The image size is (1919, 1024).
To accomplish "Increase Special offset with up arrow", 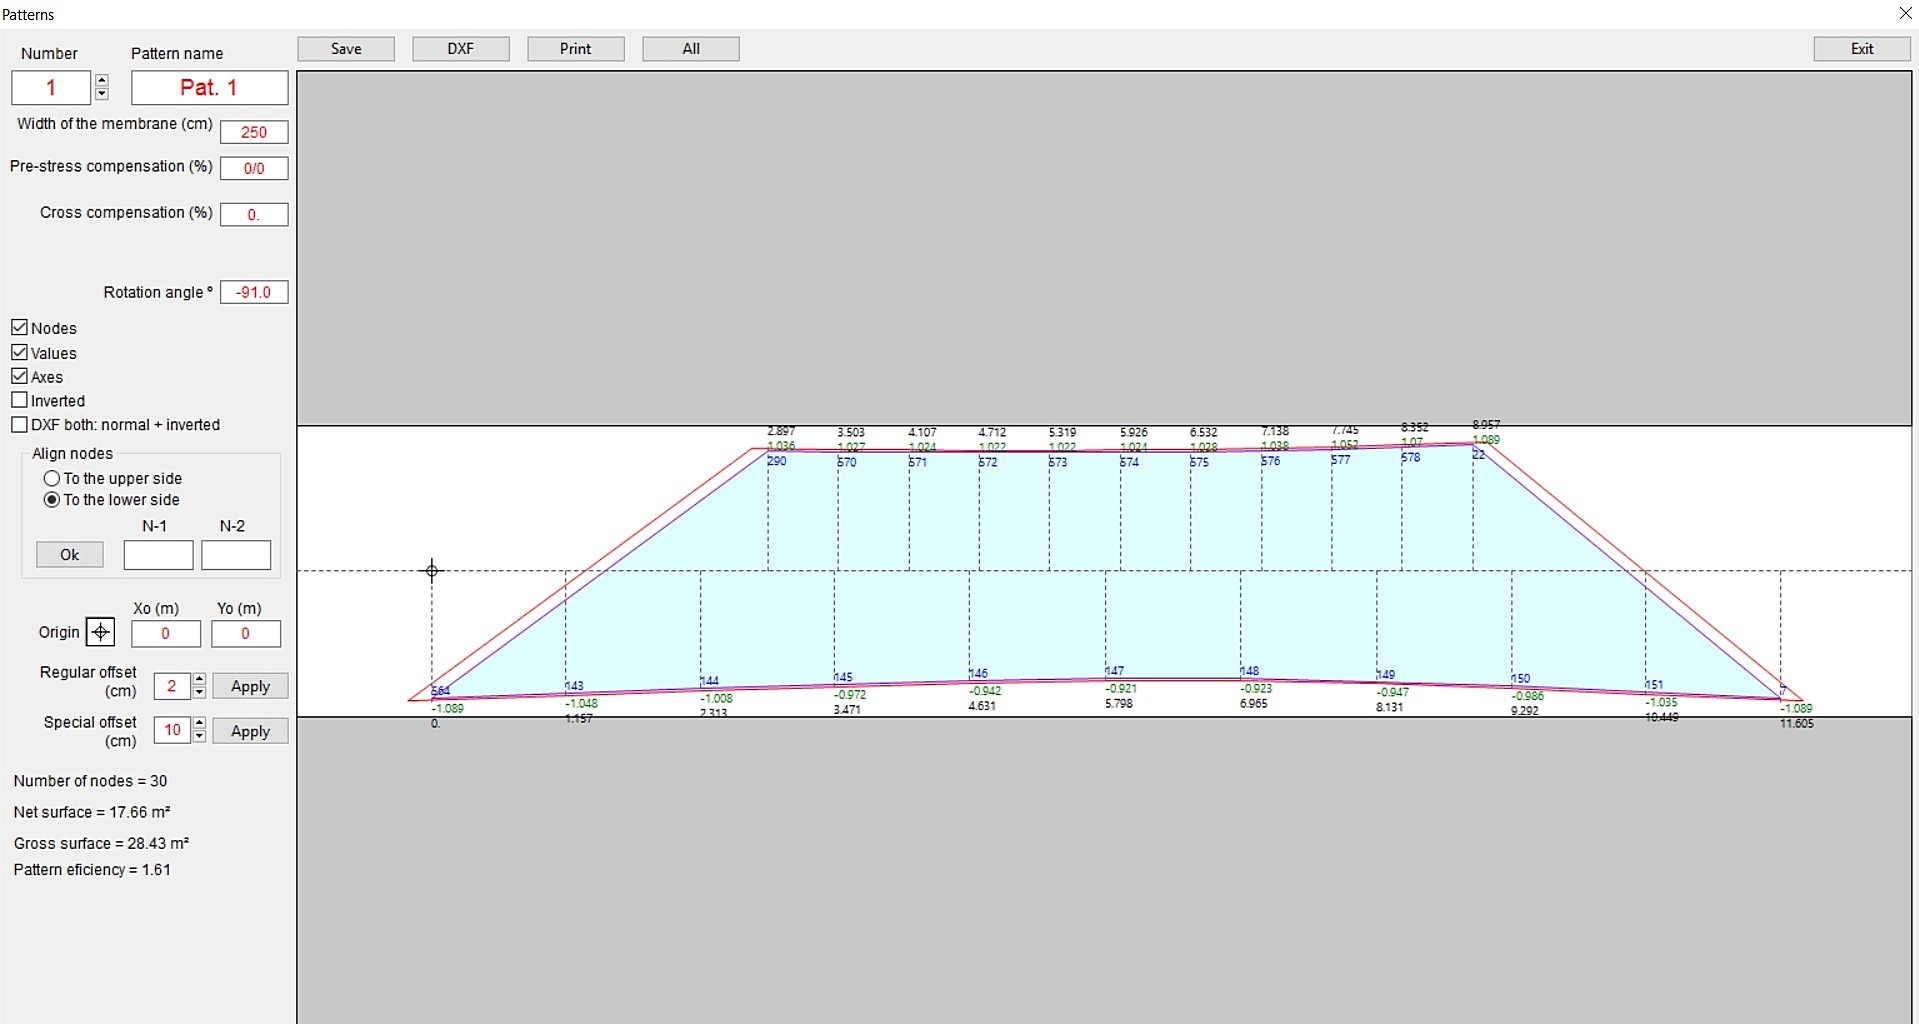I will click(198, 723).
